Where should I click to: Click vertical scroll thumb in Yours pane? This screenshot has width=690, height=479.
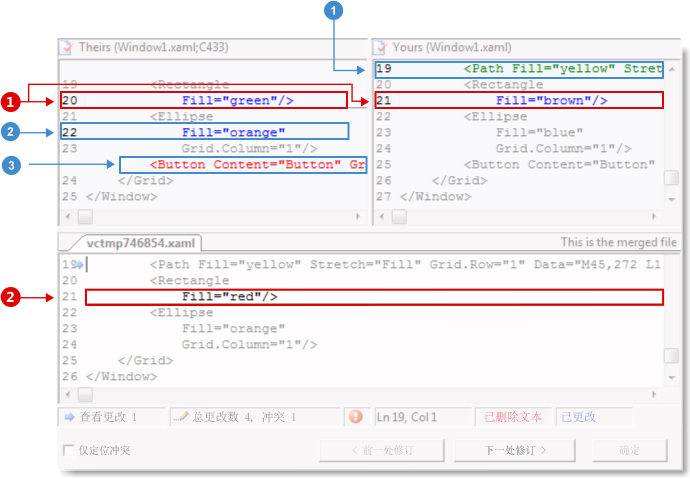click(x=672, y=178)
